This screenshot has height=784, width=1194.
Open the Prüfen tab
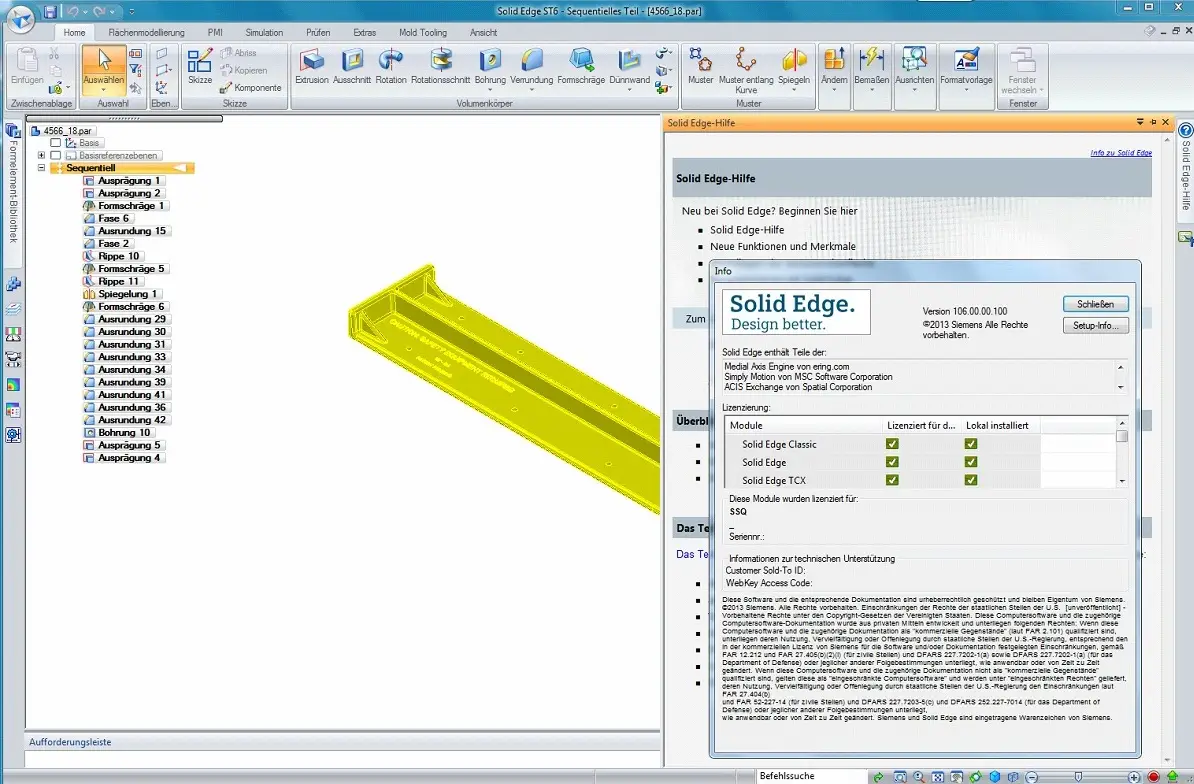pyautogui.click(x=318, y=33)
